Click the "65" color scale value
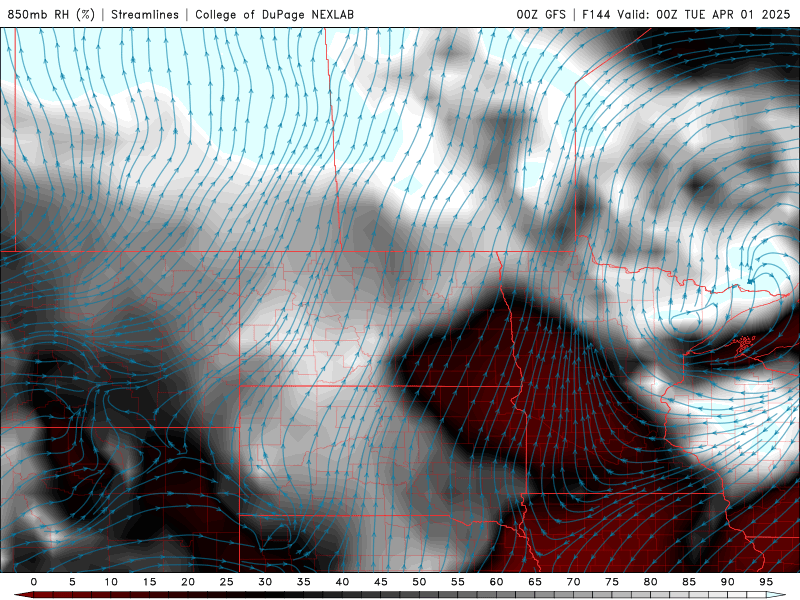Viewport: 800px width, 600px height. (x=534, y=582)
